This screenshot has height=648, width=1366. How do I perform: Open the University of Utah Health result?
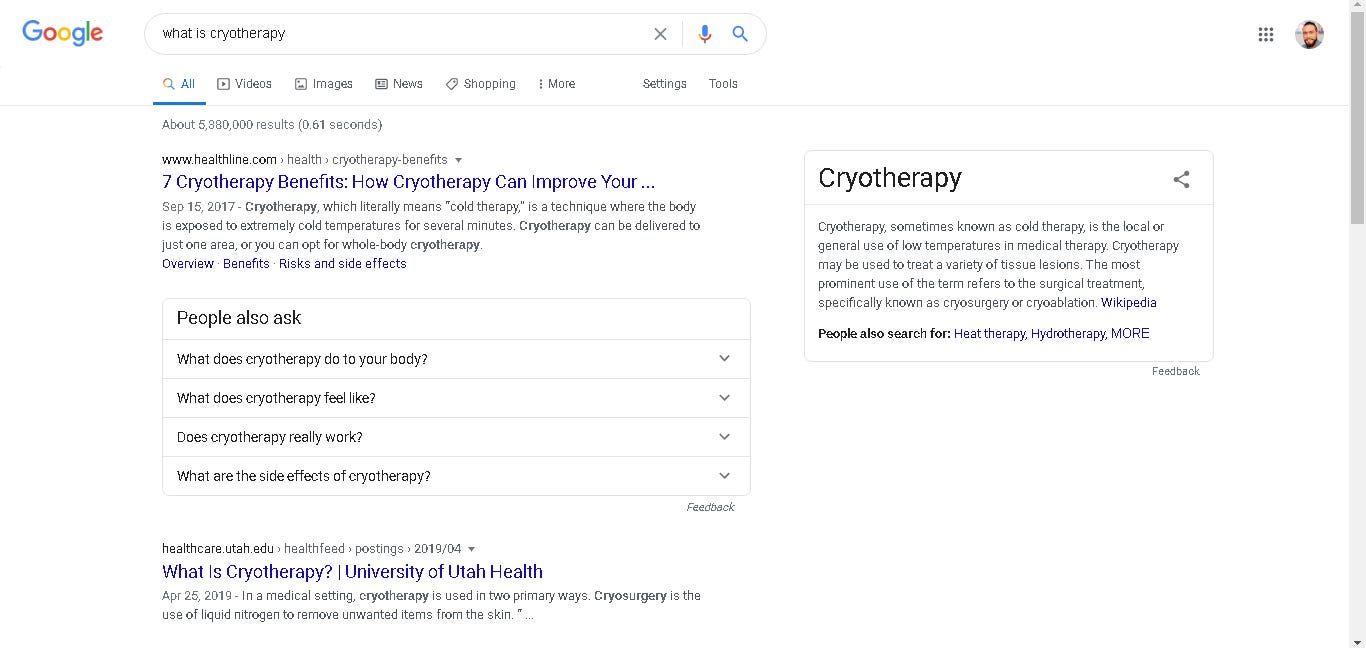pos(352,571)
